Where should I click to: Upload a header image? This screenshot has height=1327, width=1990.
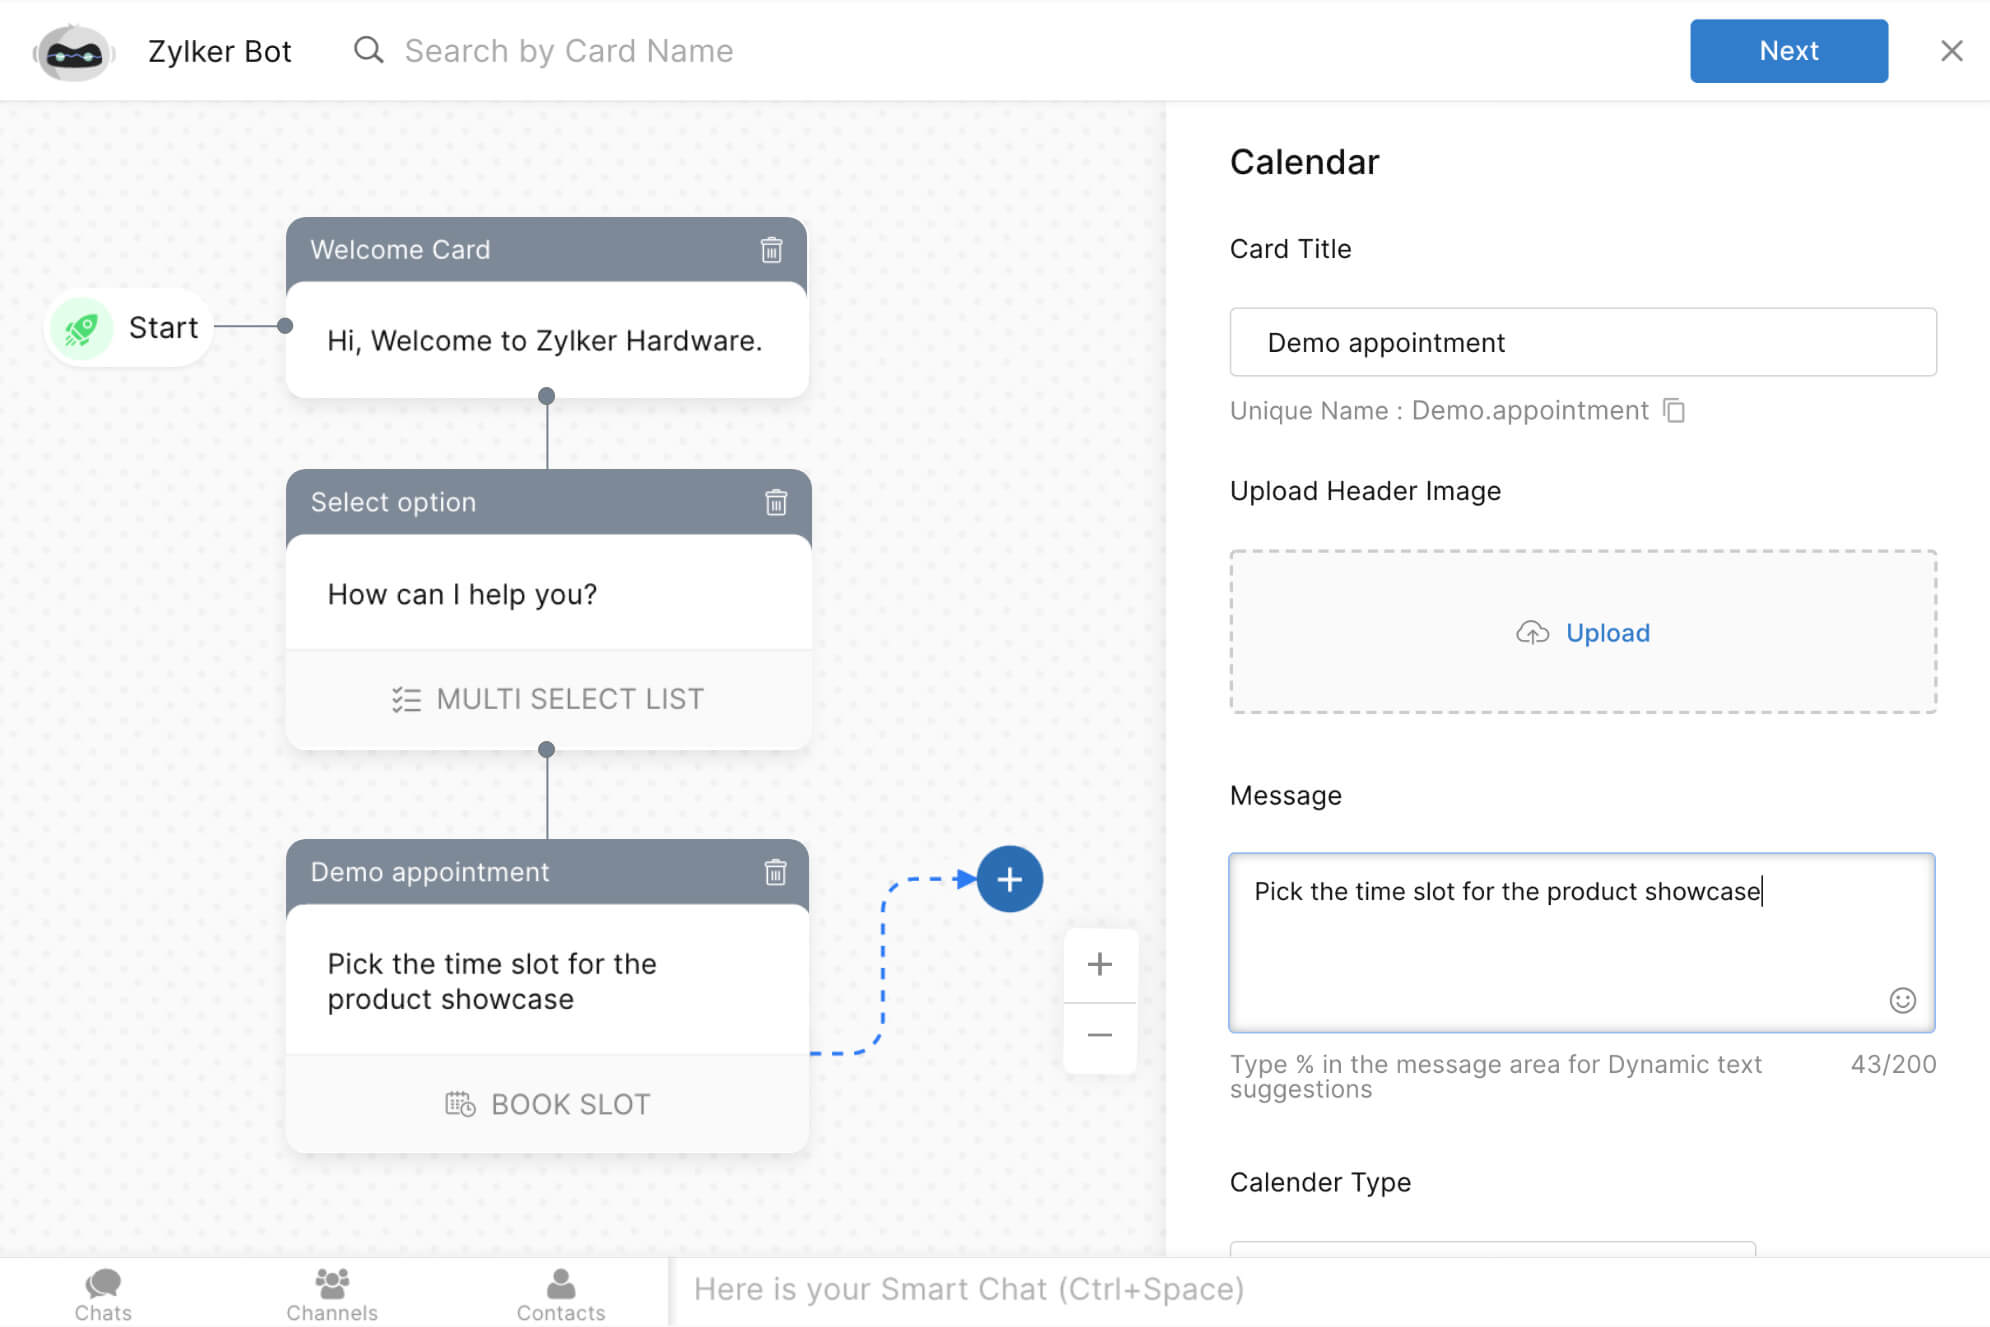tap(1583, 632)
